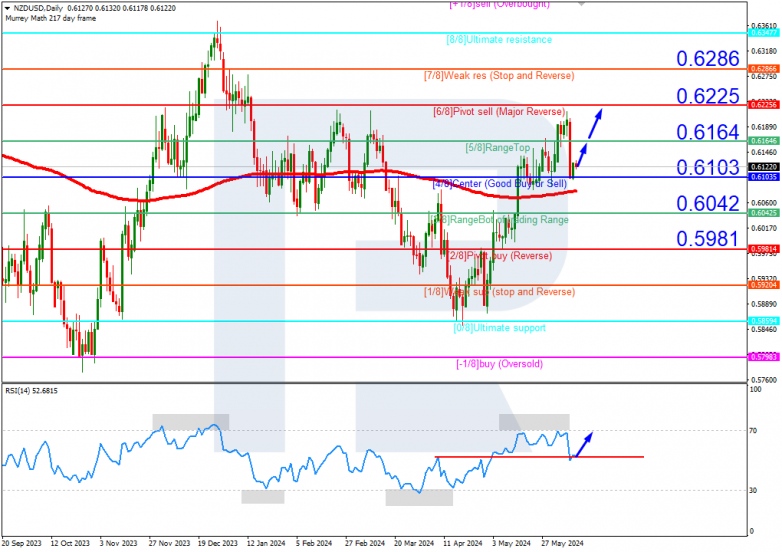Viewport: 782px width, 552px height.
Task: Click the [8/8]Ultimate resistance label
Action: click(x=499, y=39)
